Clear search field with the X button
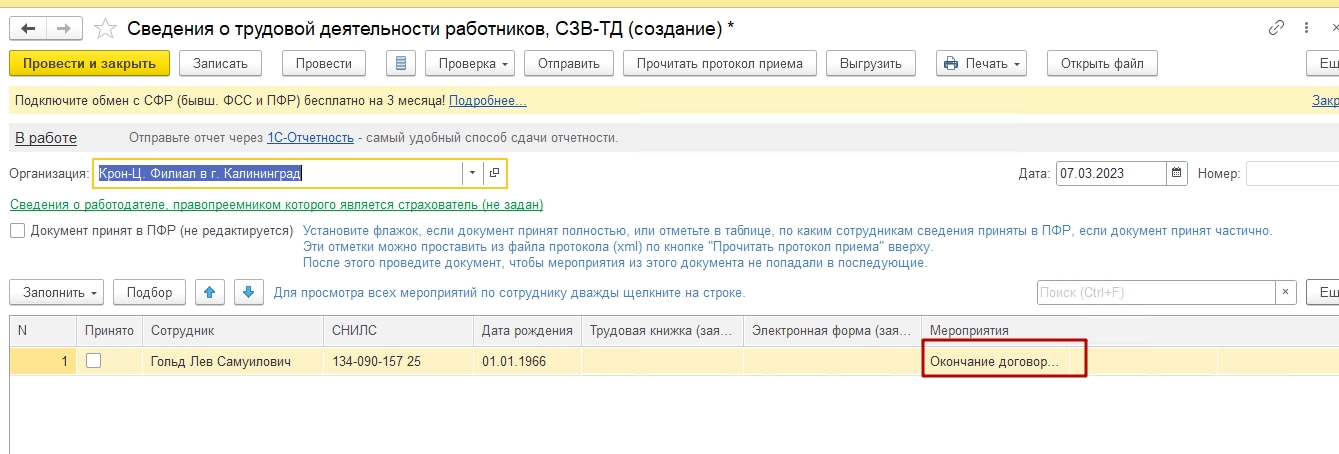Image resolution: width=1339 pixels, height=454 pixels. coord(1286,293)
